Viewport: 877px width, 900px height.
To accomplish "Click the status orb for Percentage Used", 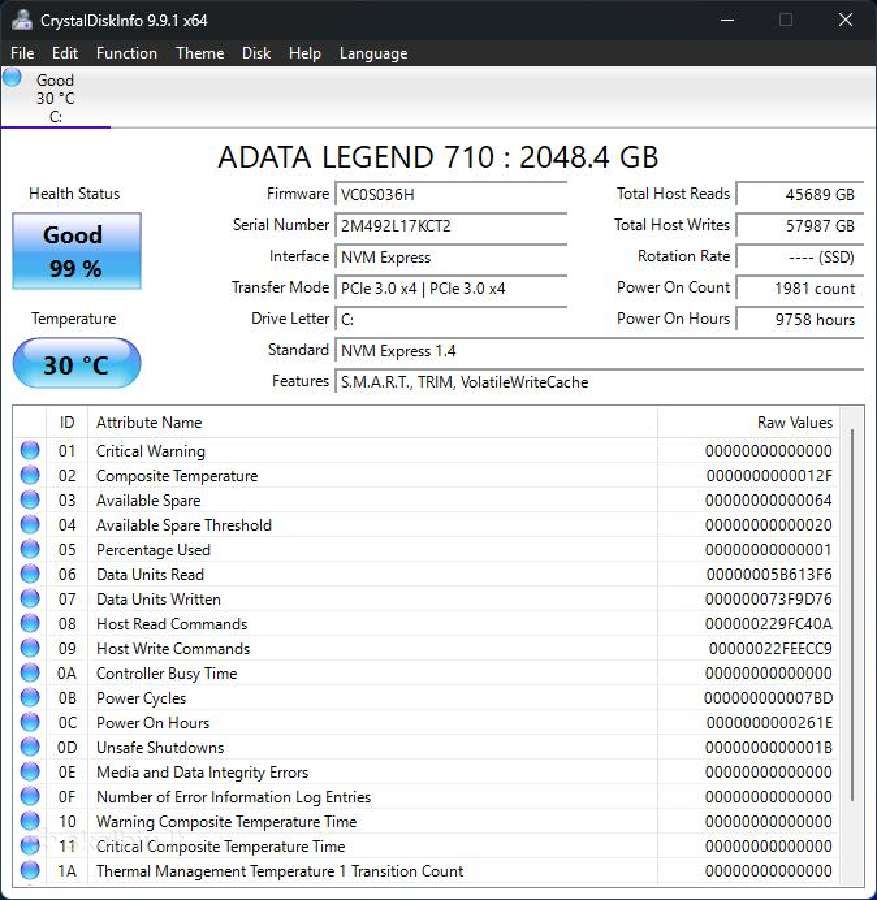I will pos(30,549).
